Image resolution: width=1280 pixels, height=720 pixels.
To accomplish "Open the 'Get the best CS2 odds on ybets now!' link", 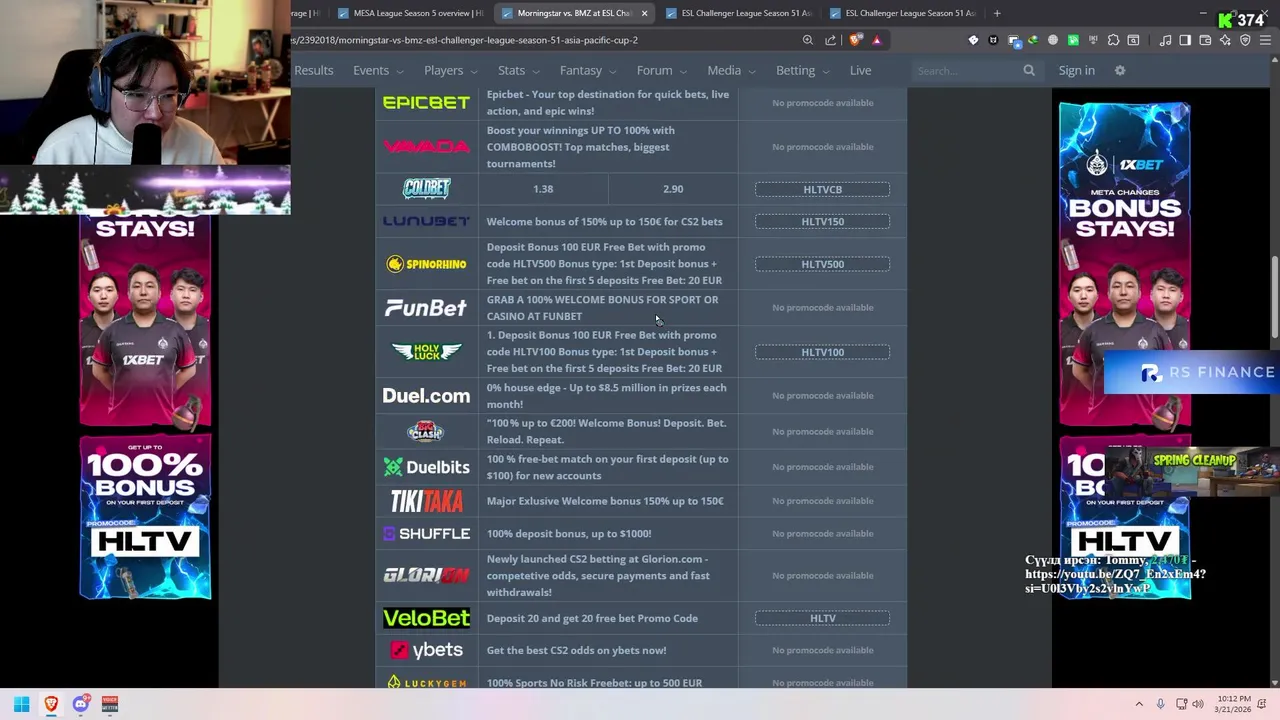I will (x=576, y=650).
